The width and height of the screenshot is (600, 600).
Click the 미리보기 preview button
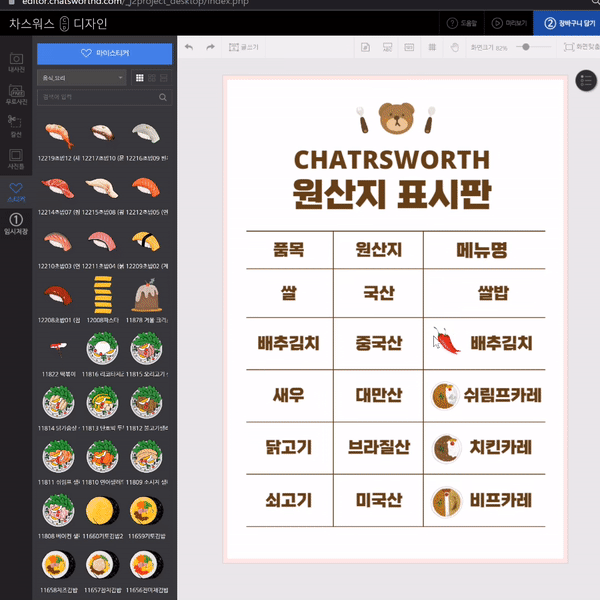509,23
